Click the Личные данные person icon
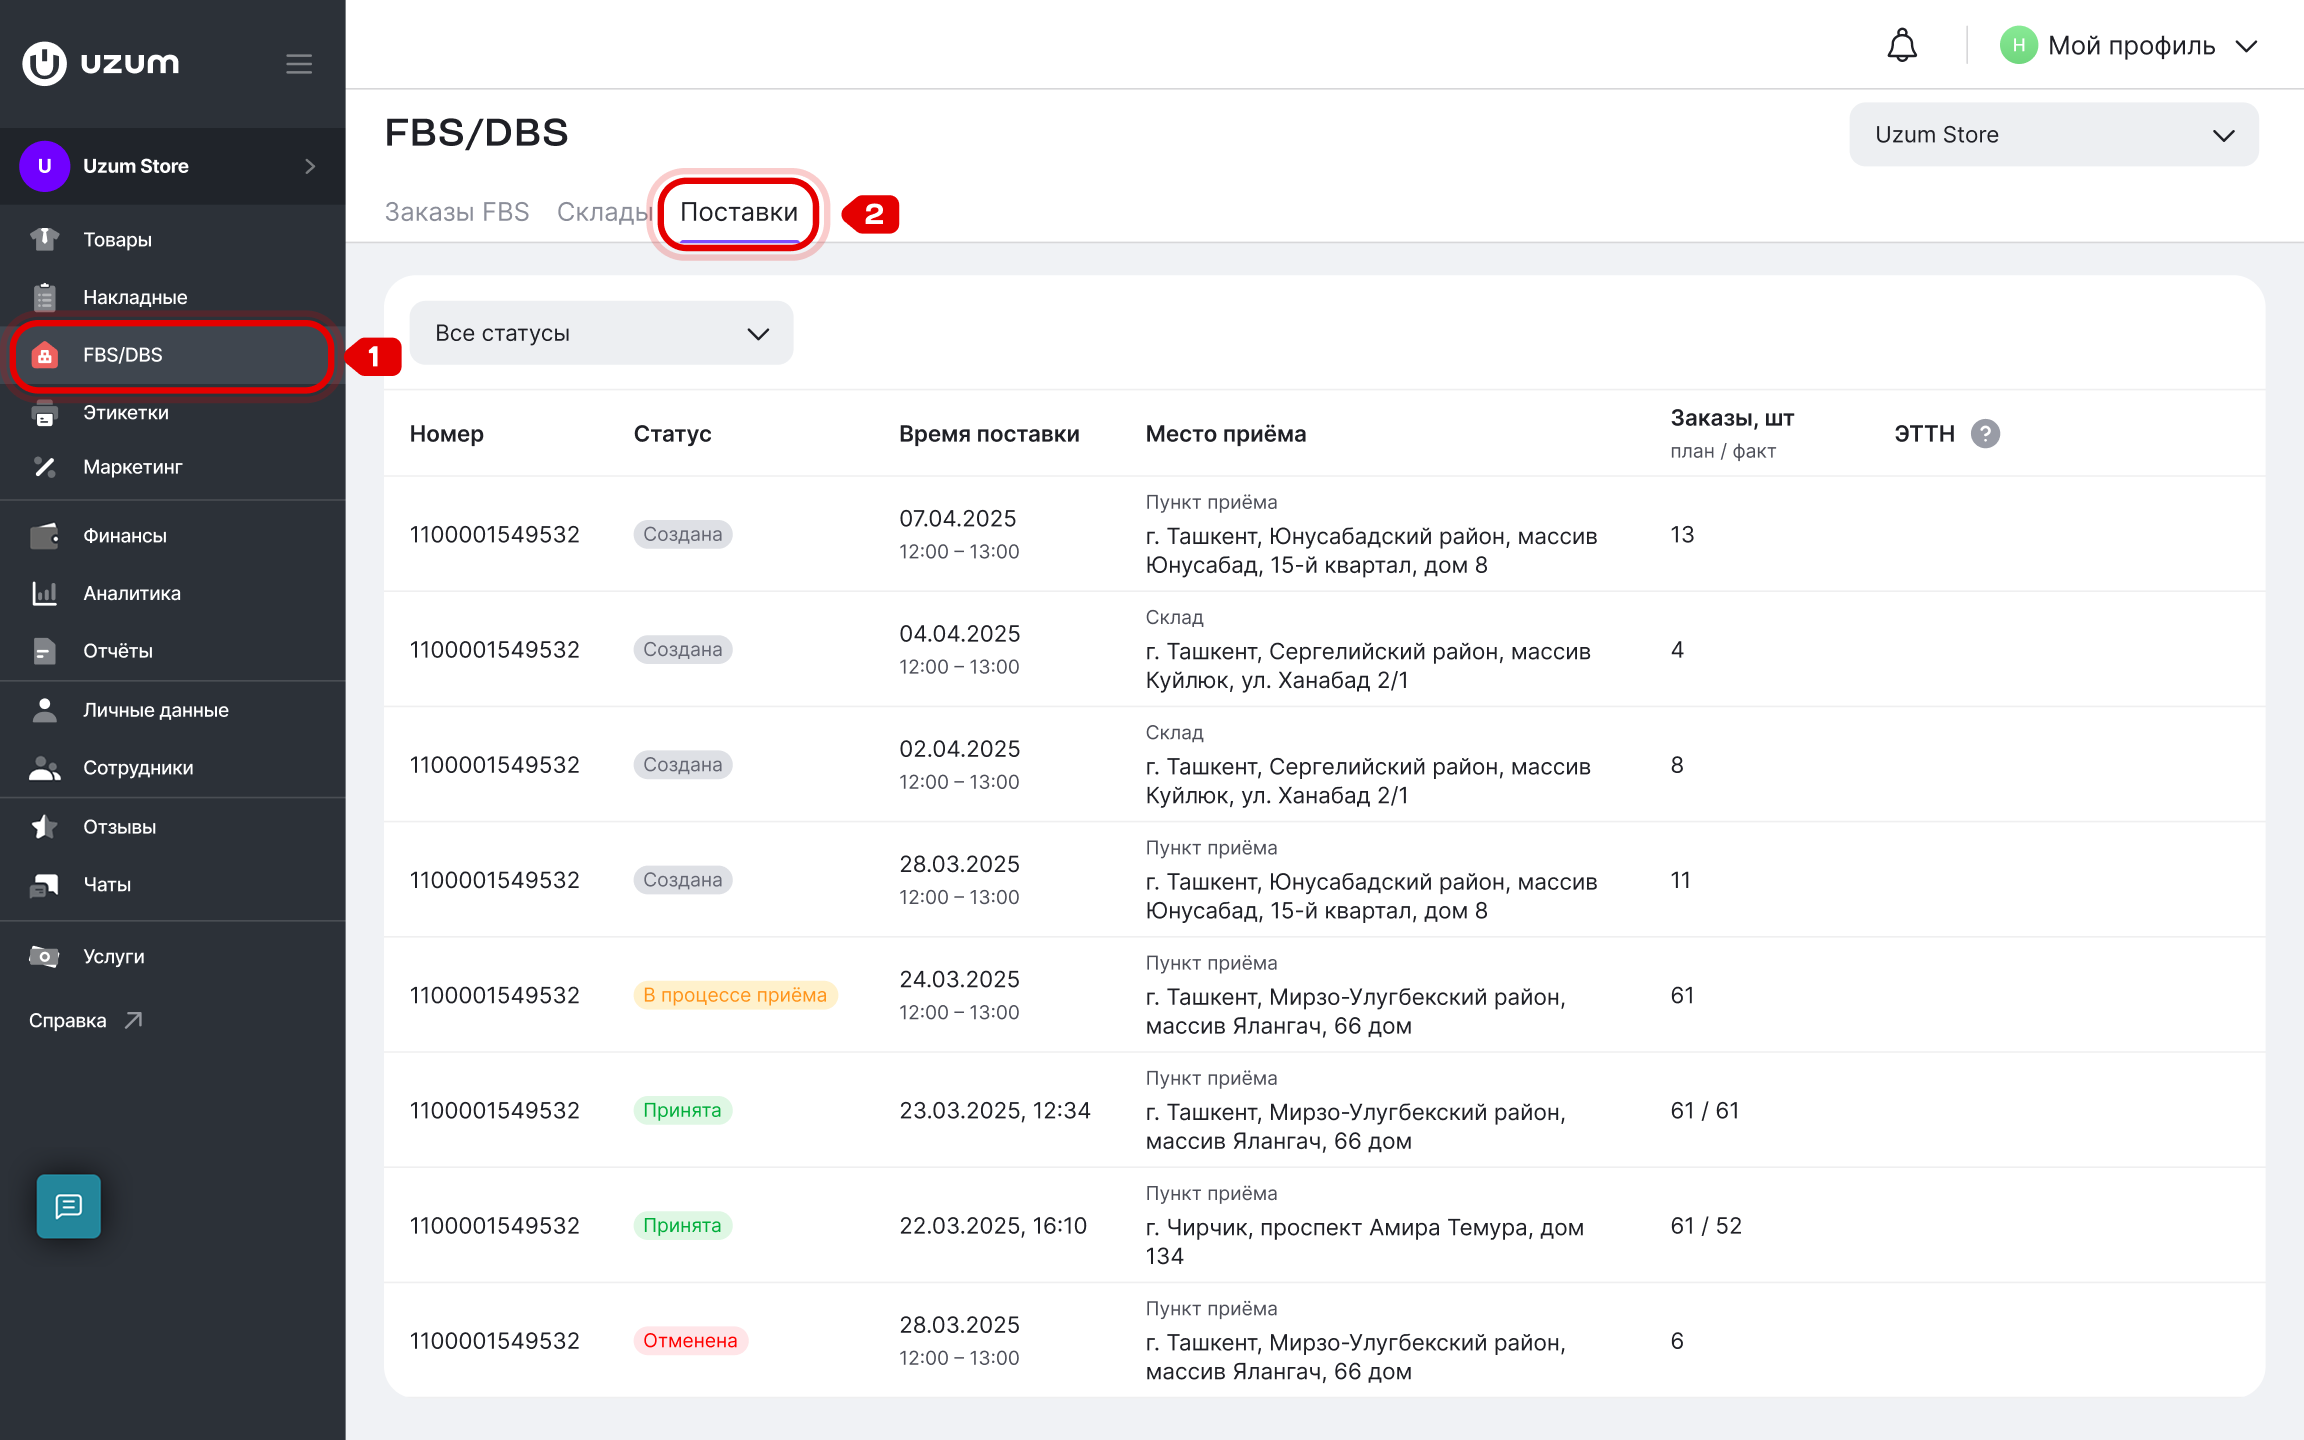The image size is (2304, 1440). click(45, 710)
